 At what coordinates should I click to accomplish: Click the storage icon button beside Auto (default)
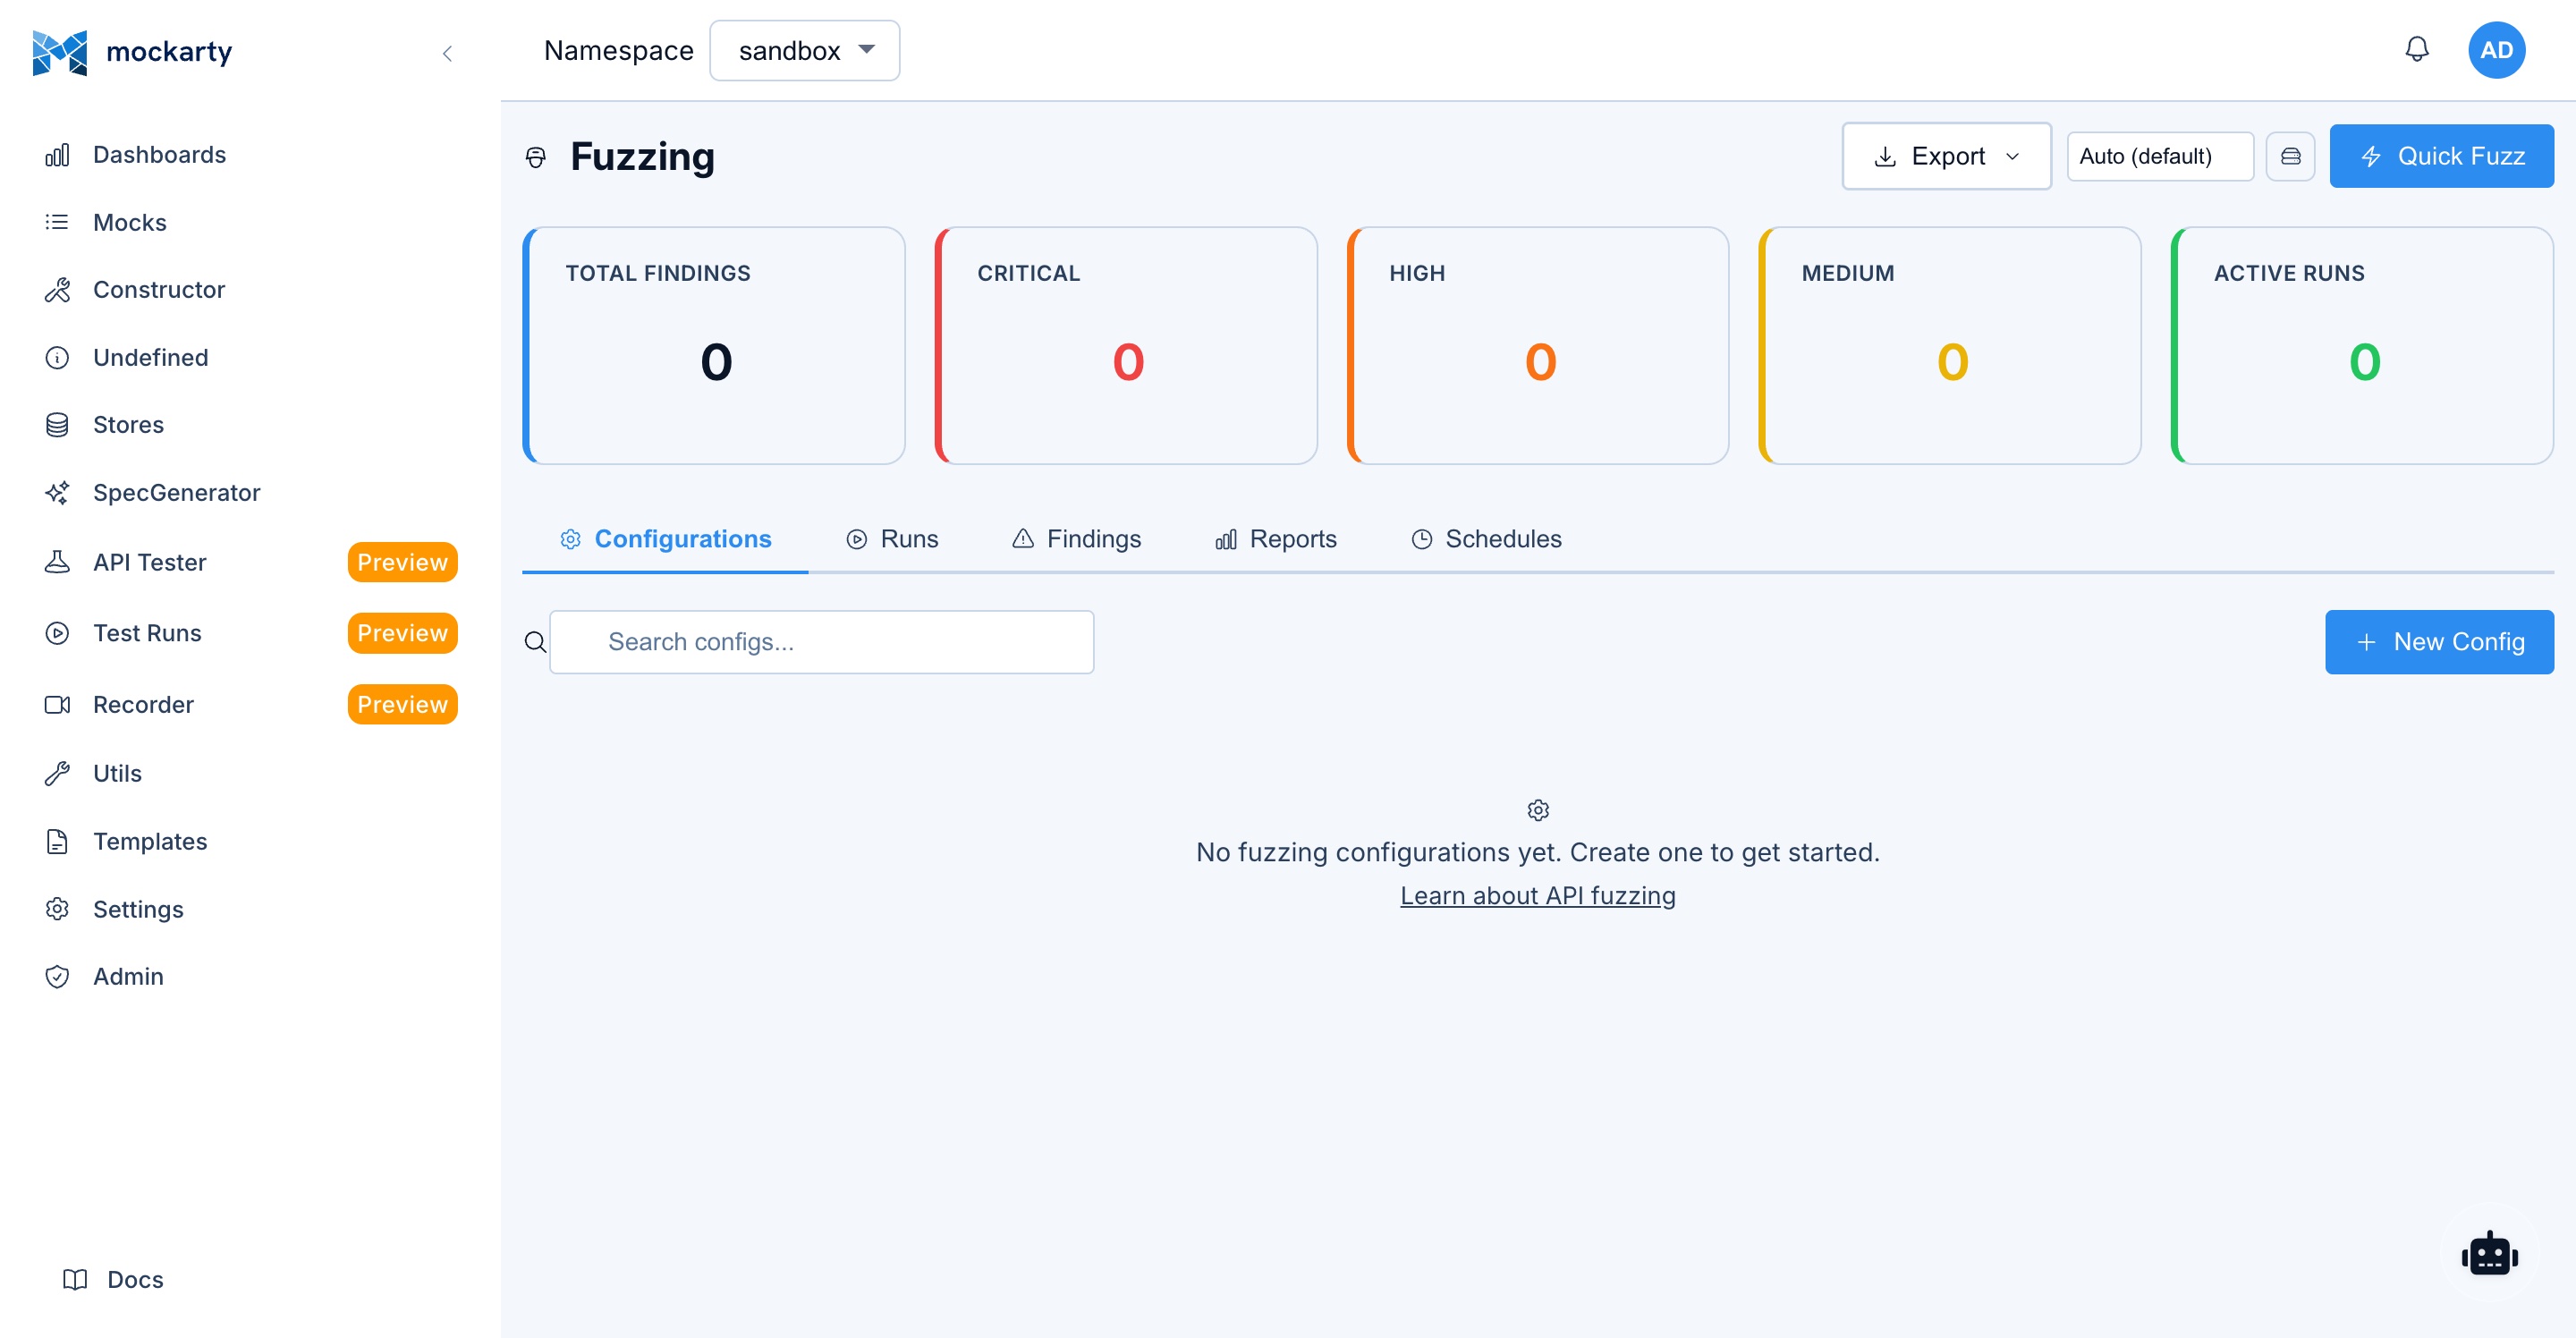pyautogui.click(x=2290, y=156)
